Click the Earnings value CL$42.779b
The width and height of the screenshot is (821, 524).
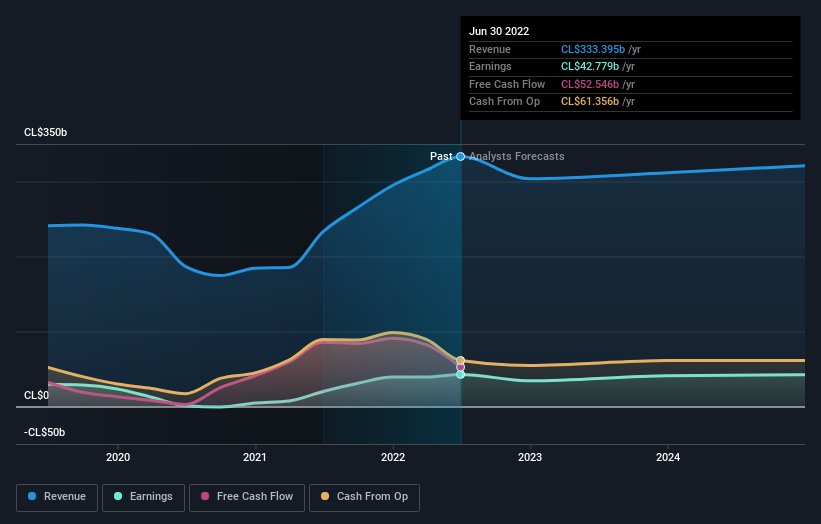590,66
